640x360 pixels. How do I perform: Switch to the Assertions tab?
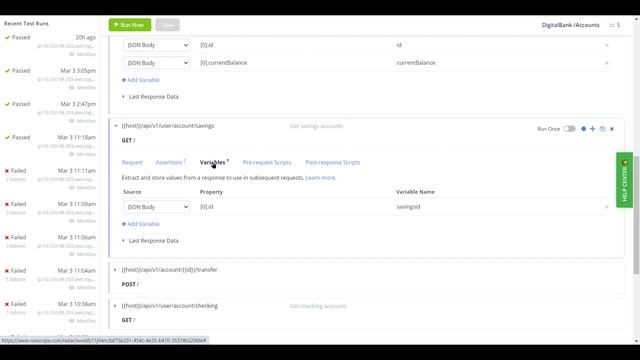coord(170,162)
